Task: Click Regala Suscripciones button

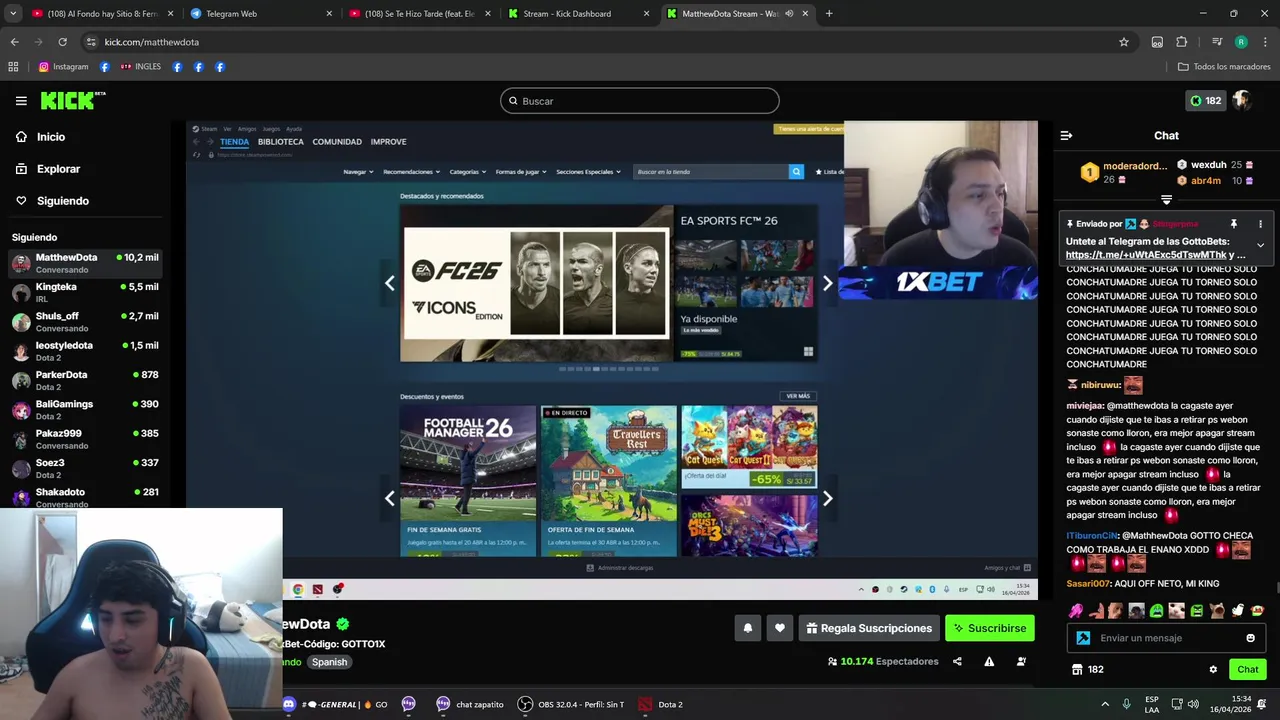Action: tap(869, 628)
